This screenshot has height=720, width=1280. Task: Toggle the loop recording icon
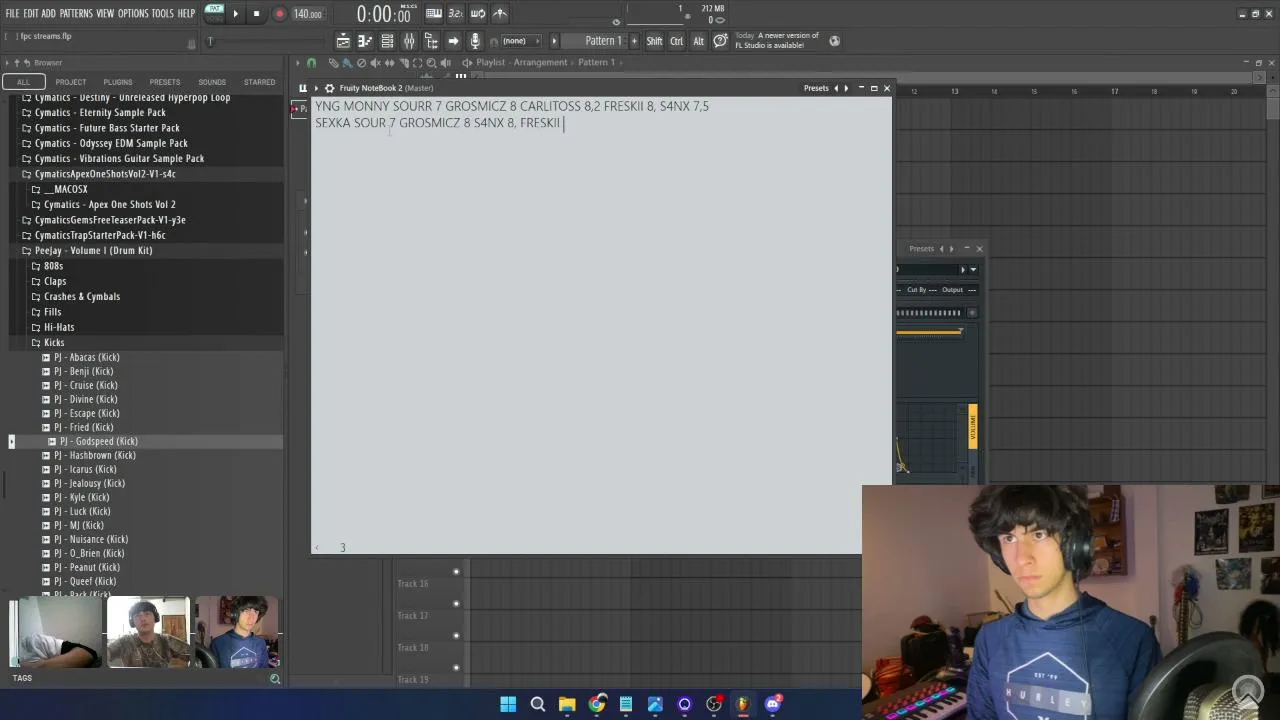(478, 14)
